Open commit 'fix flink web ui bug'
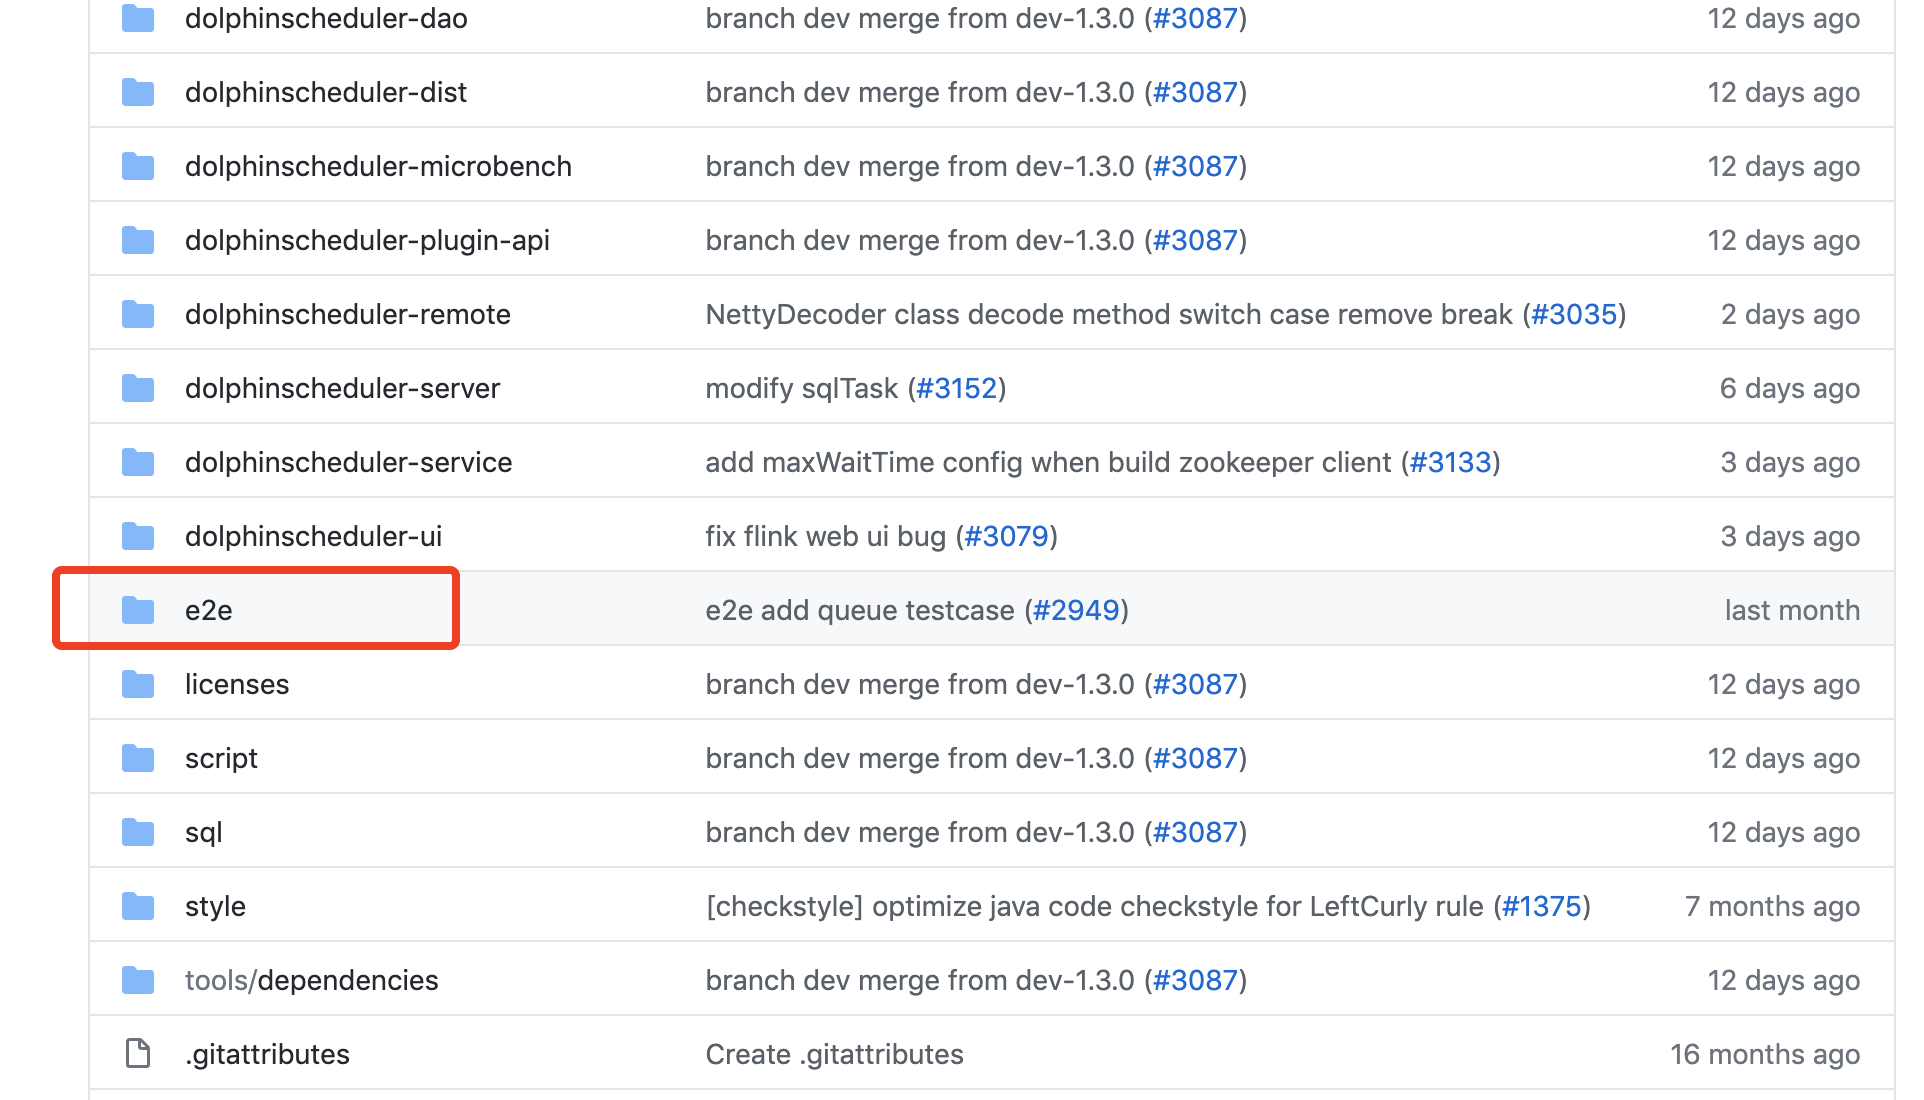 pyautogui.click(x=825, y=536)
